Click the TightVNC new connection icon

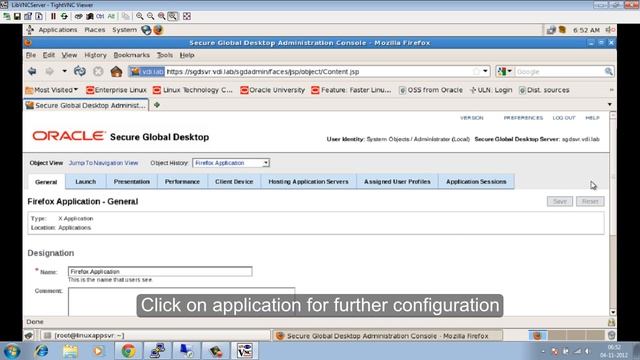[x=7, y=16]
